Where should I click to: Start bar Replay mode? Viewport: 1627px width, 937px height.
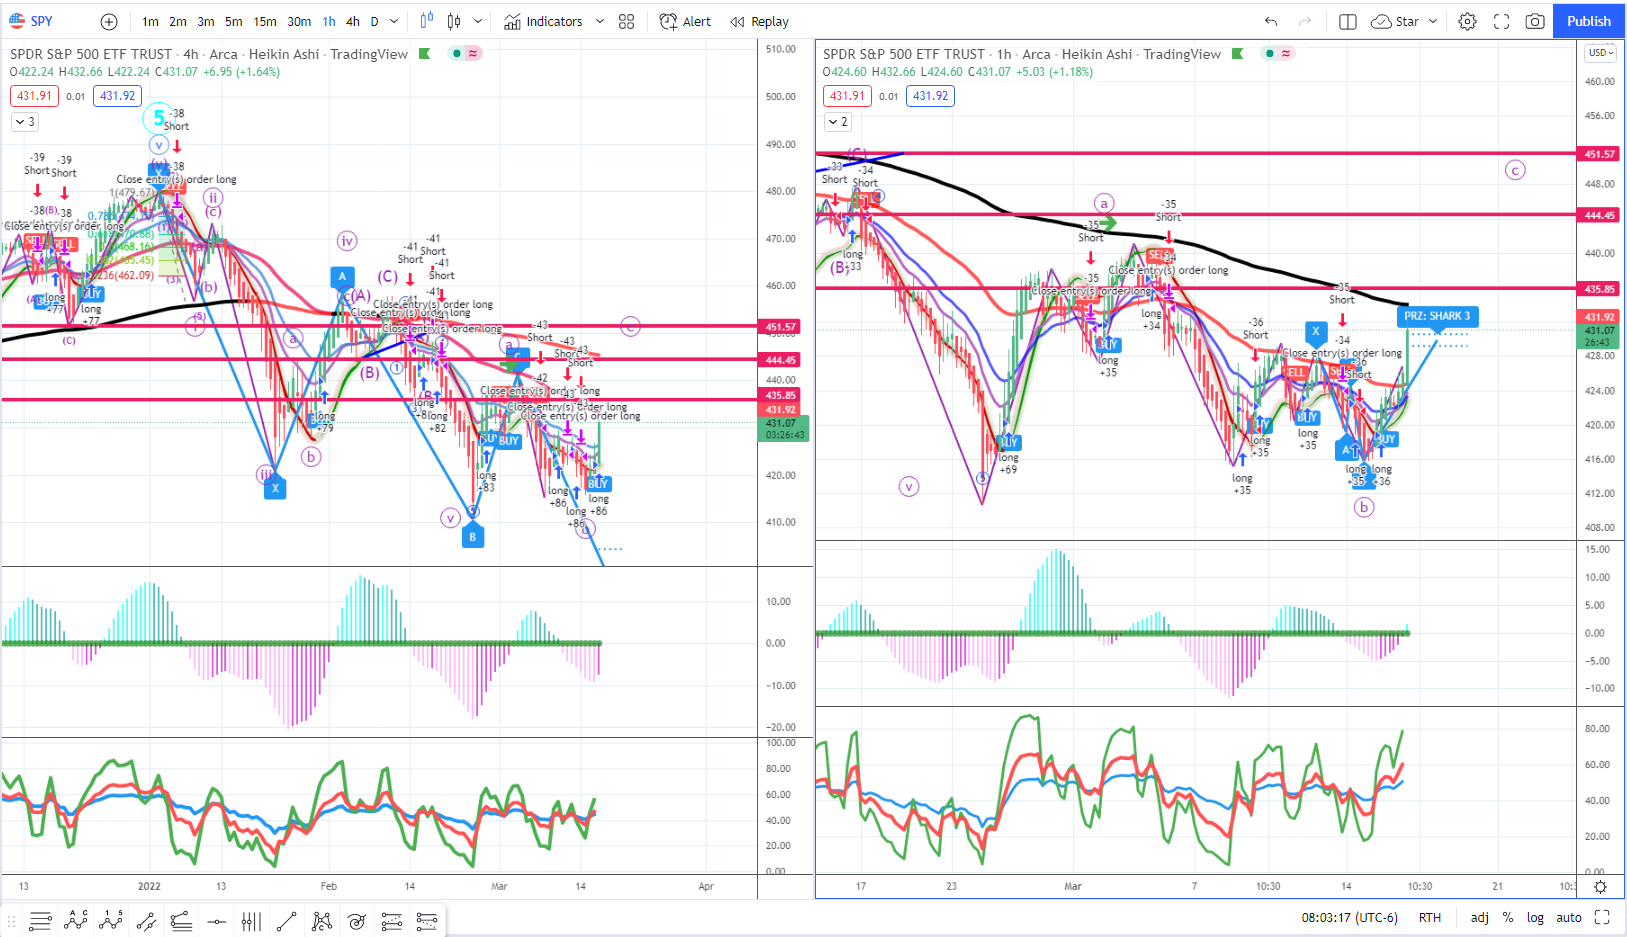click(760, 21)
